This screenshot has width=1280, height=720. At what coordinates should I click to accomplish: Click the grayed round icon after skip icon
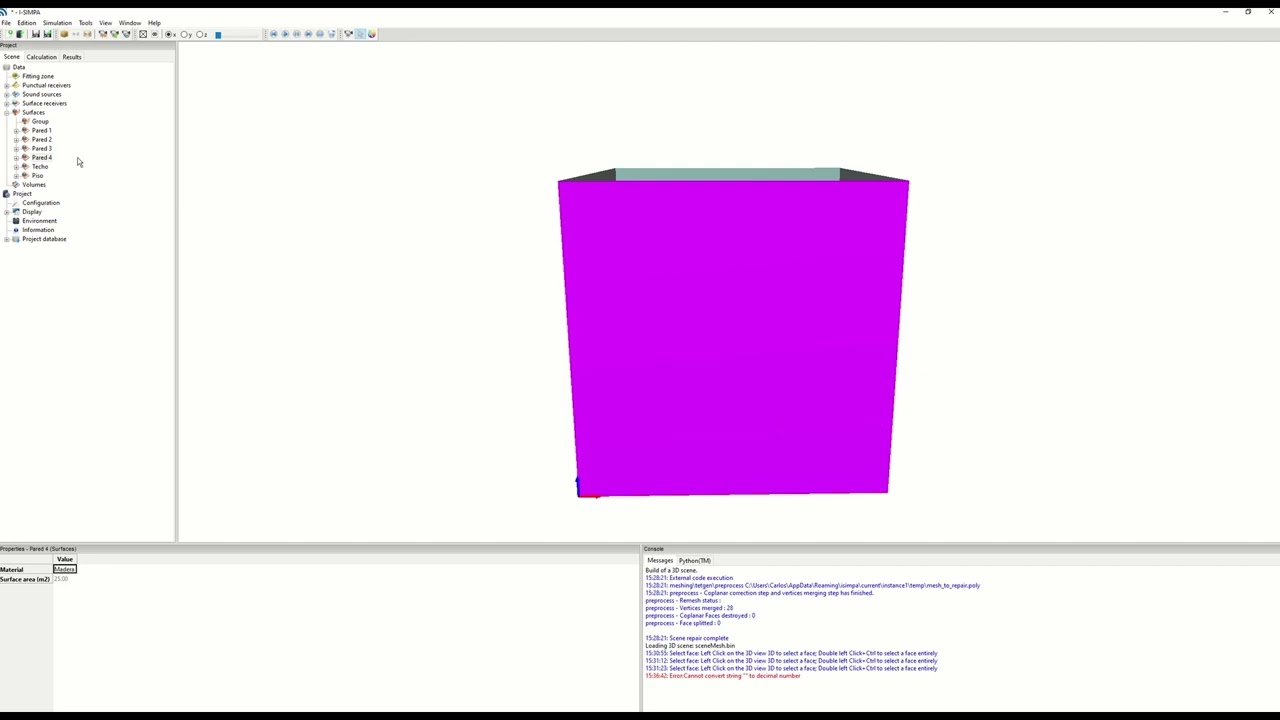(320, 34)
